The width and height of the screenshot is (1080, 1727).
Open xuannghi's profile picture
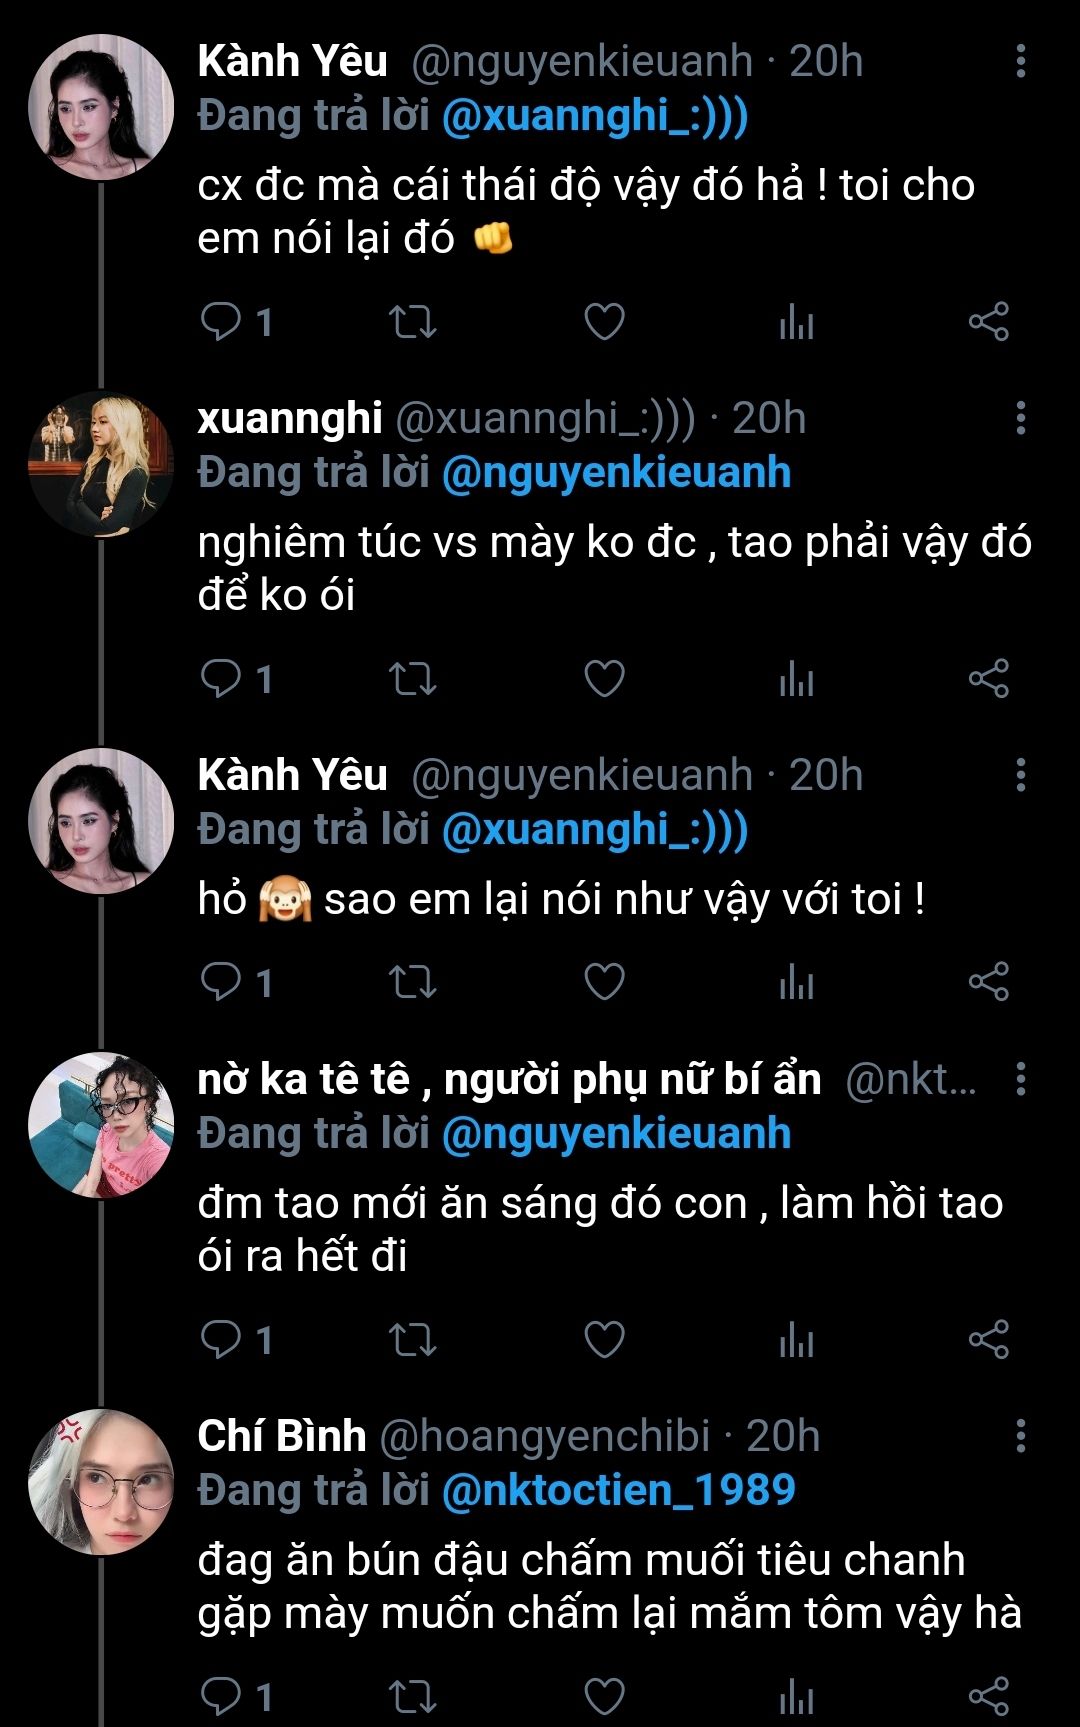tap(101, 465)
